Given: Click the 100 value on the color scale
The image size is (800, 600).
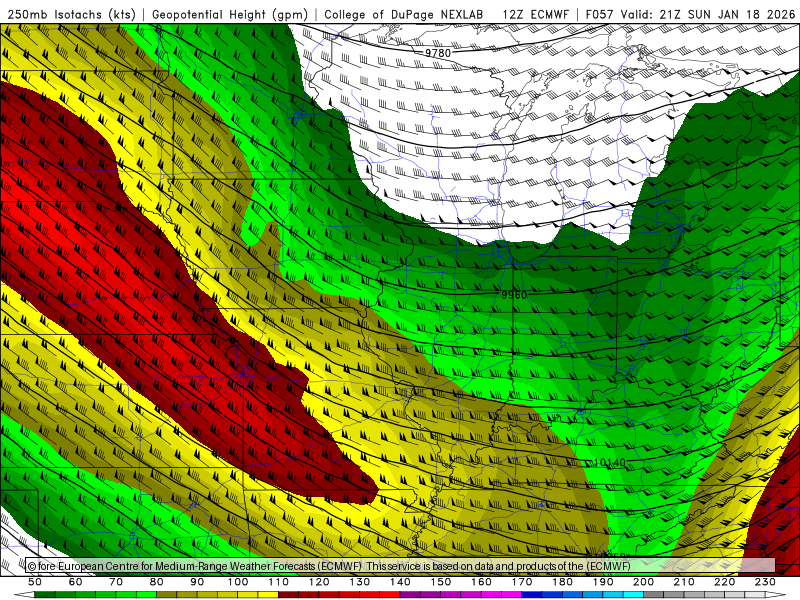Looking at the screenshot, I should point(238,582).
